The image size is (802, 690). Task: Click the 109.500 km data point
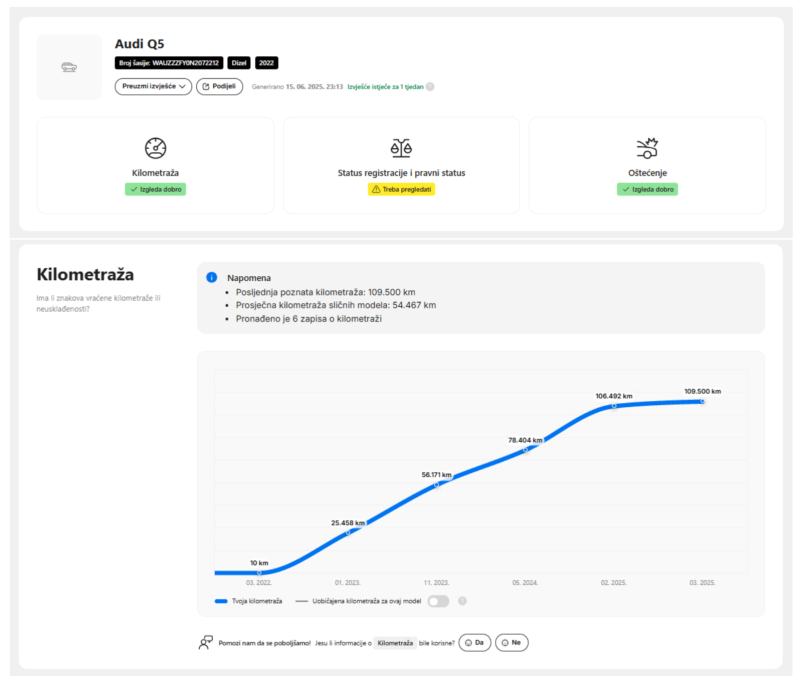(702, 402)
